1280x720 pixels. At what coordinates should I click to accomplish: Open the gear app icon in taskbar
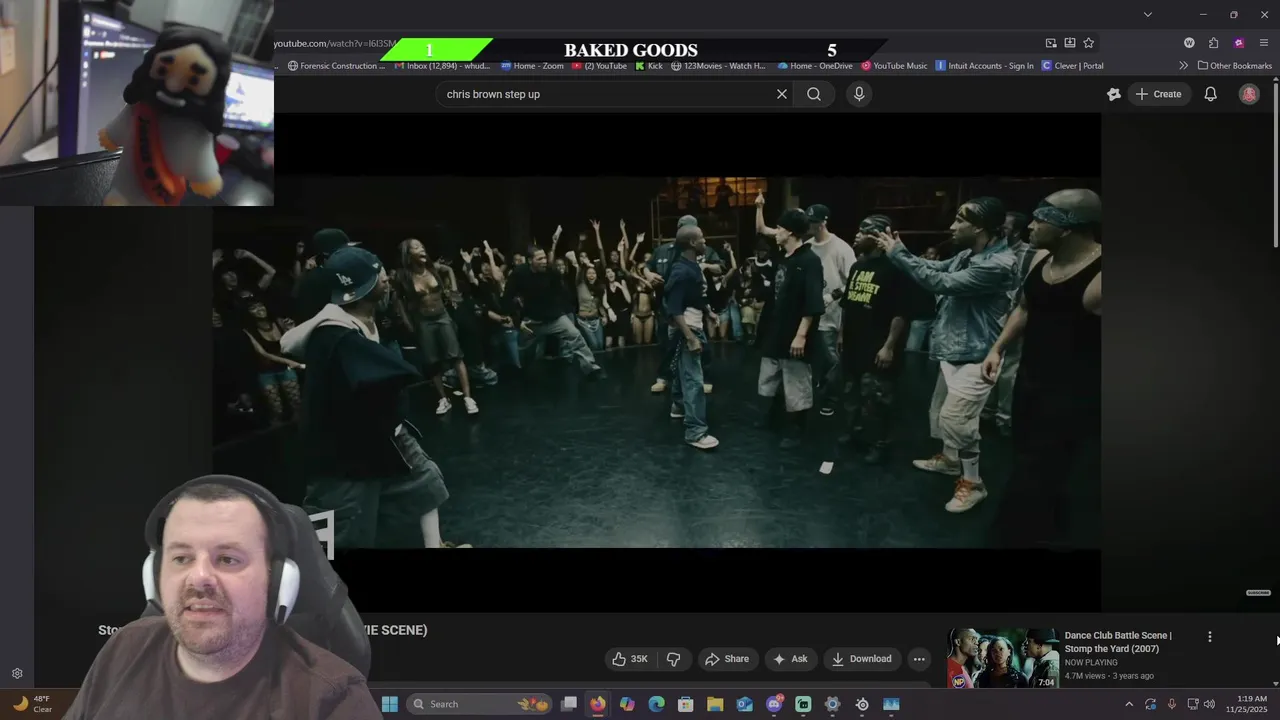point(832,704)
